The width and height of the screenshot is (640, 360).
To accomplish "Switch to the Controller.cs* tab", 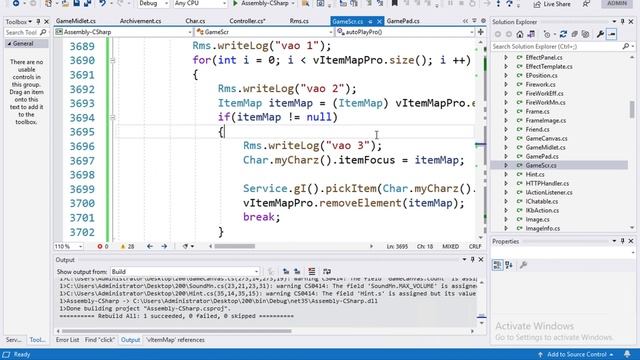I will (x=247, y=21).
